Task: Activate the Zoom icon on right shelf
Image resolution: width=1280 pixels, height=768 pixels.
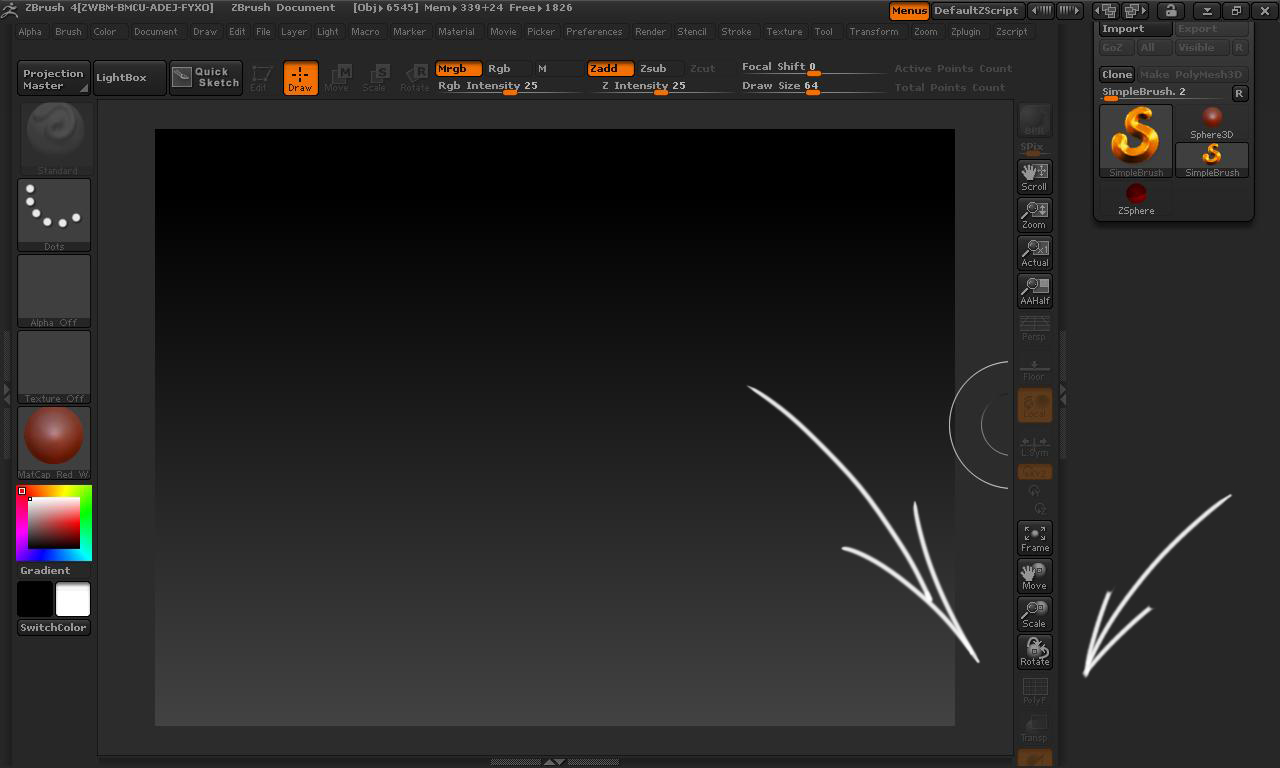Action: click(1034, 214)
